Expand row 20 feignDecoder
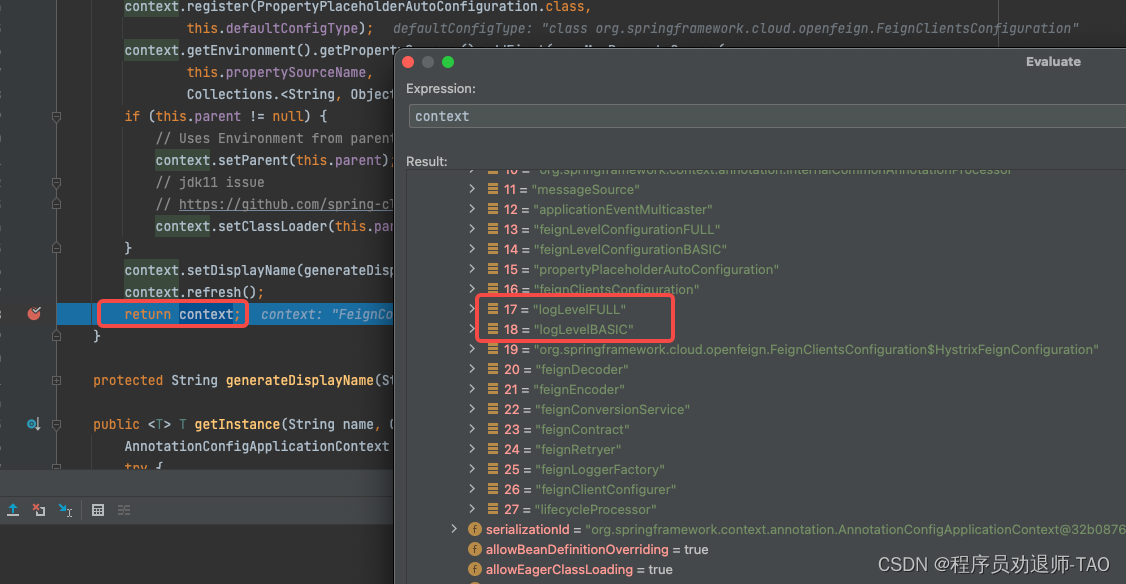Viewport: 1126px width, 584px height. tap(472, 369)
